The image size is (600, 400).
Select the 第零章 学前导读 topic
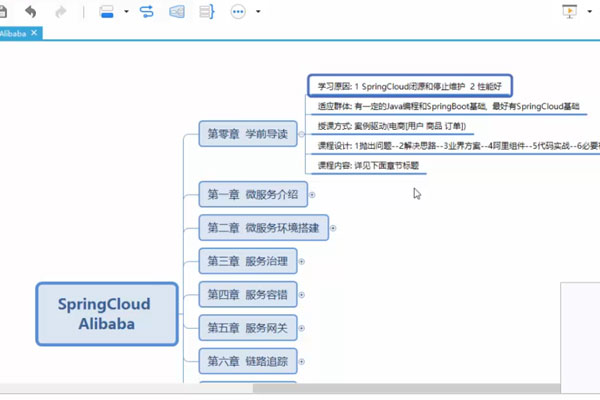tap(248, 134)
